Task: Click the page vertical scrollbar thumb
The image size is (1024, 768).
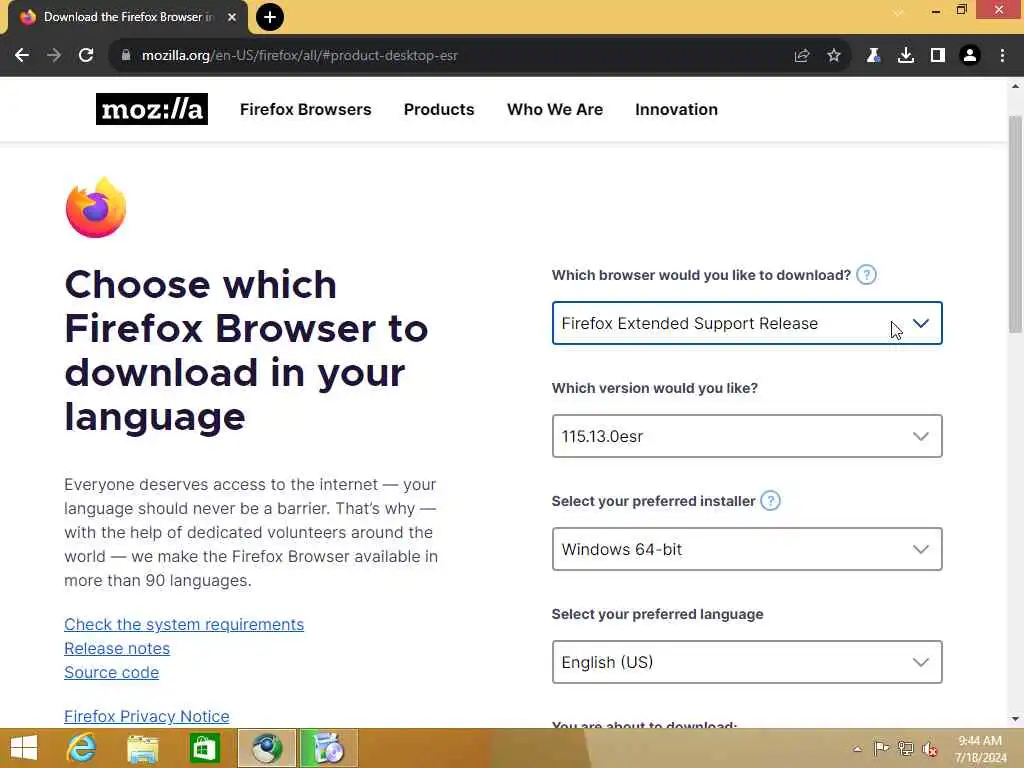Action: pyautogui.click(x=1015, y=224)
